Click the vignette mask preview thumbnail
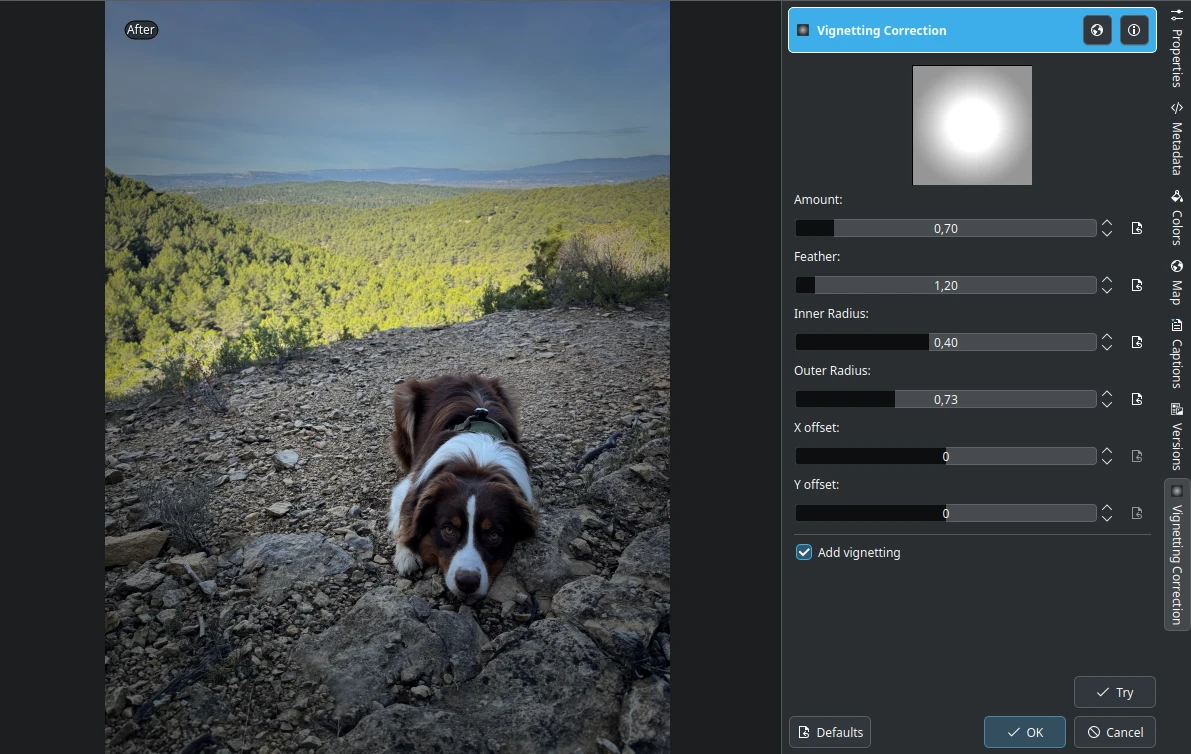Image resolution: width=1191 pixels, height=754 pixels. [971, 124]
